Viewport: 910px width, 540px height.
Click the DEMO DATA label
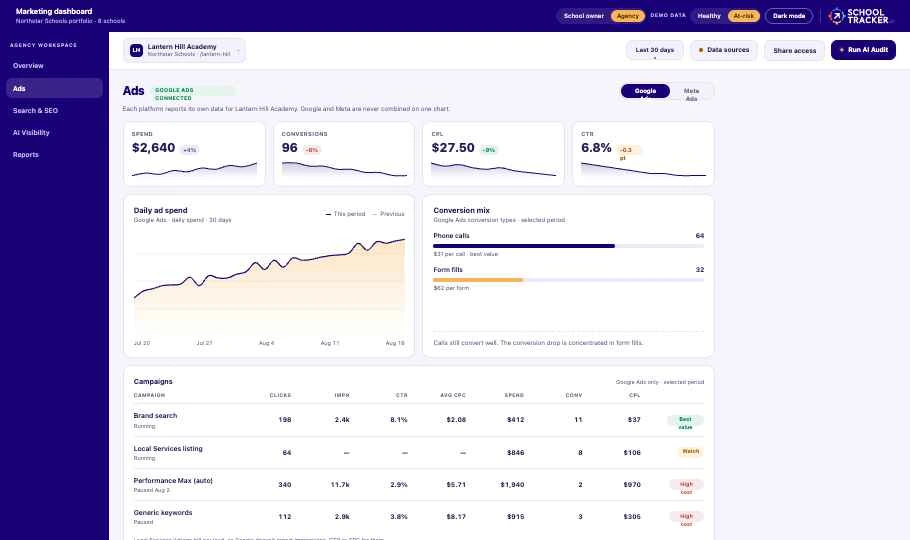click(668, 15)
